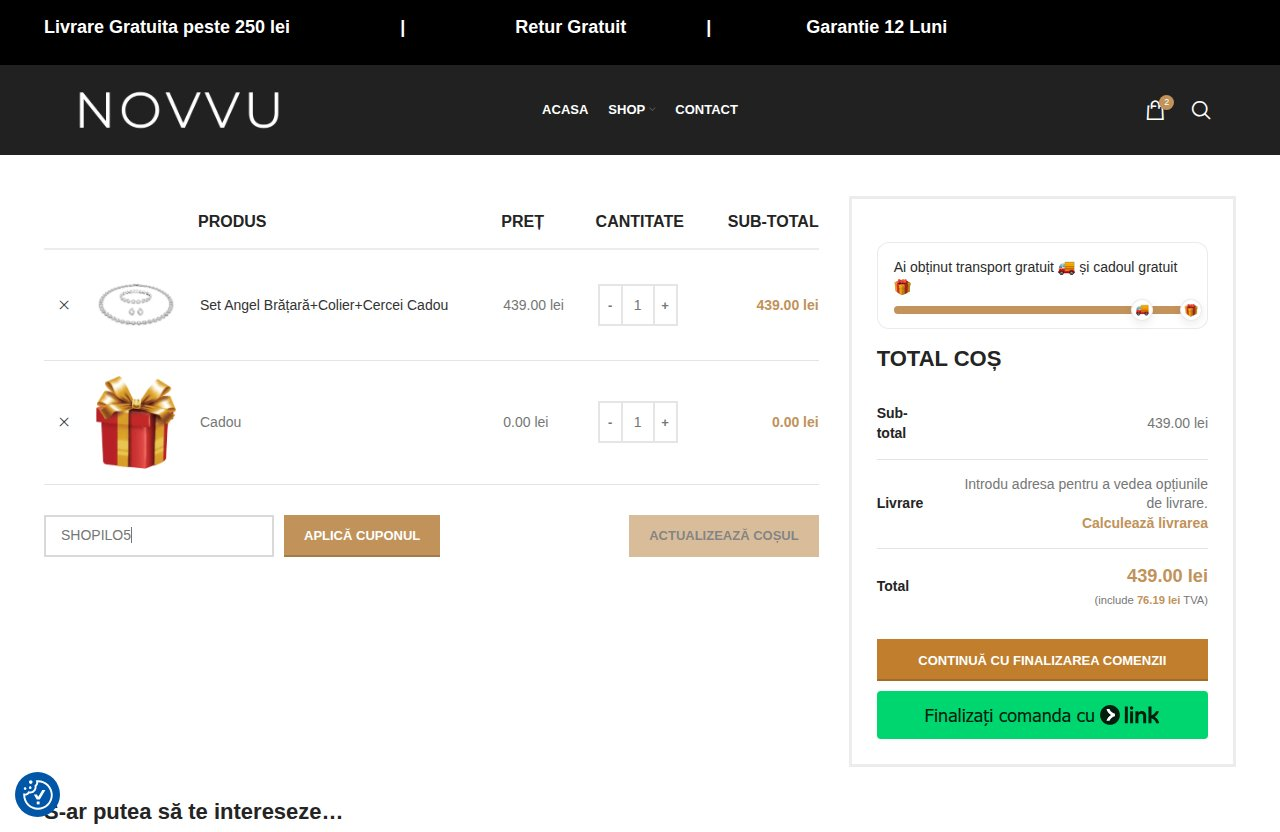Screen dimensions: 1280x832
Task: Select the Cadou quantity field
Action: (x=638, y=422)
